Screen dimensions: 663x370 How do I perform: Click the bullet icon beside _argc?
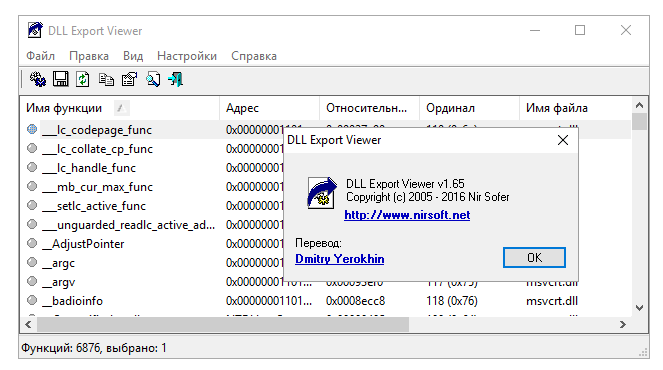pos(32,262)
